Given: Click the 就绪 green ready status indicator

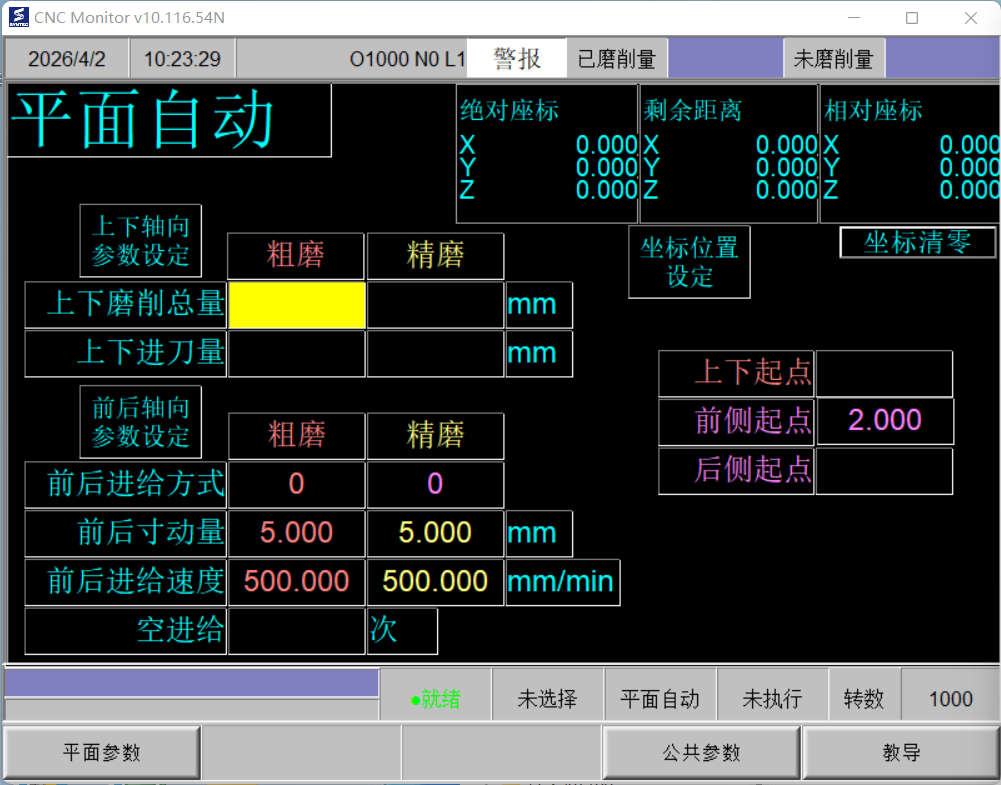Looking at the screenshot, I should pos(436,699).
